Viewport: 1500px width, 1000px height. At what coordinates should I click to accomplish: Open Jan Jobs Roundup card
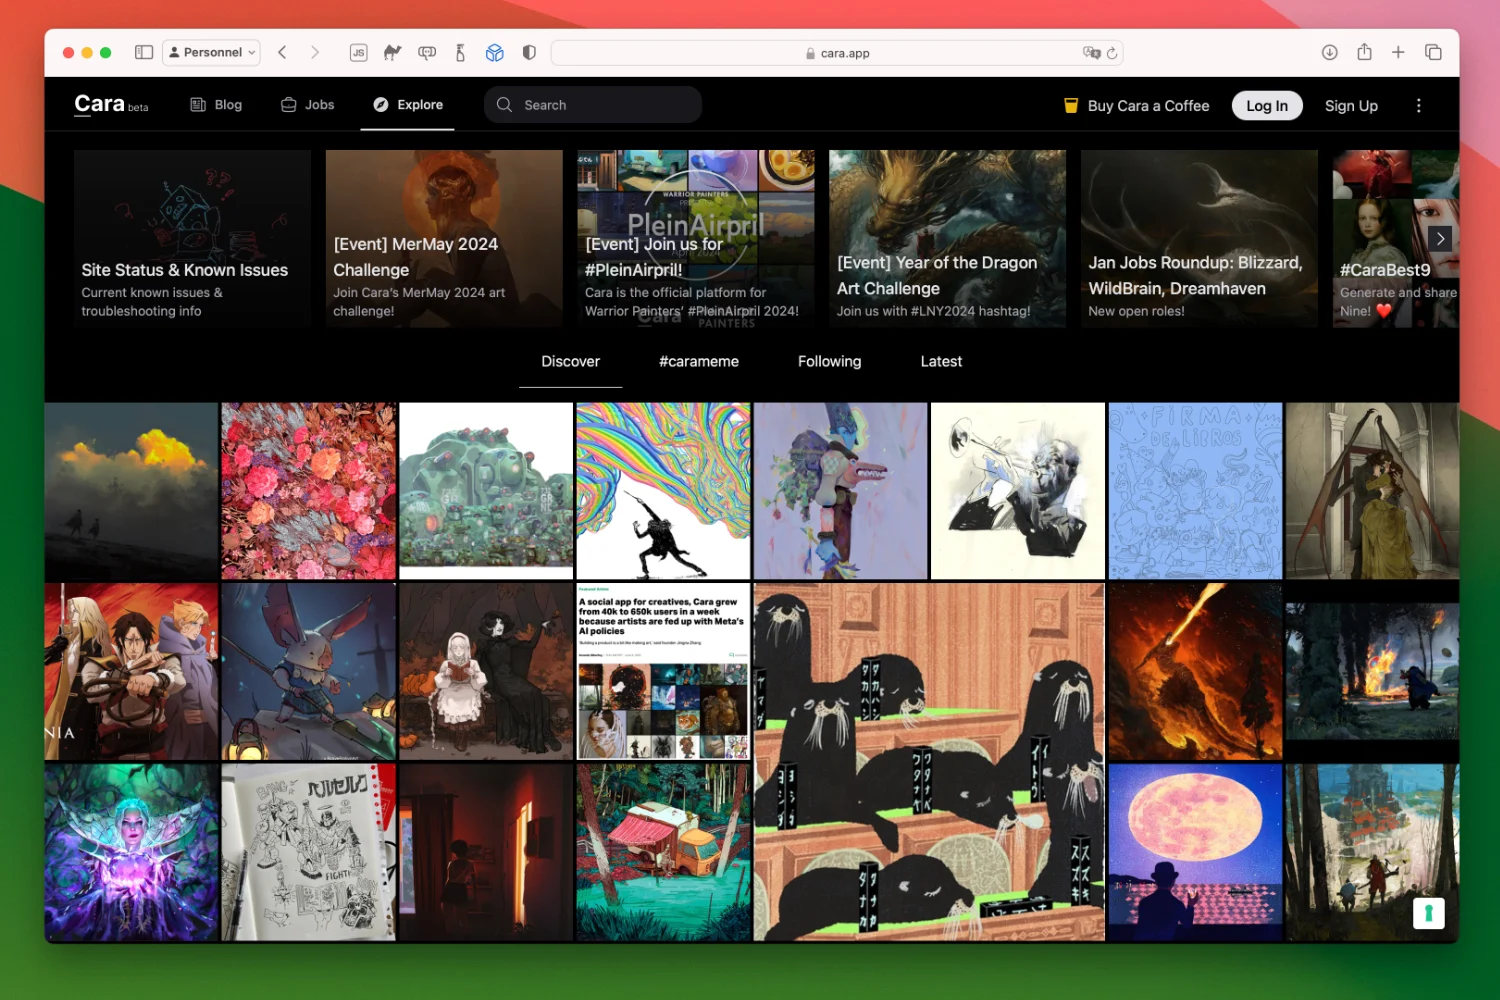pyautogui.click(x=1199, y=239)
